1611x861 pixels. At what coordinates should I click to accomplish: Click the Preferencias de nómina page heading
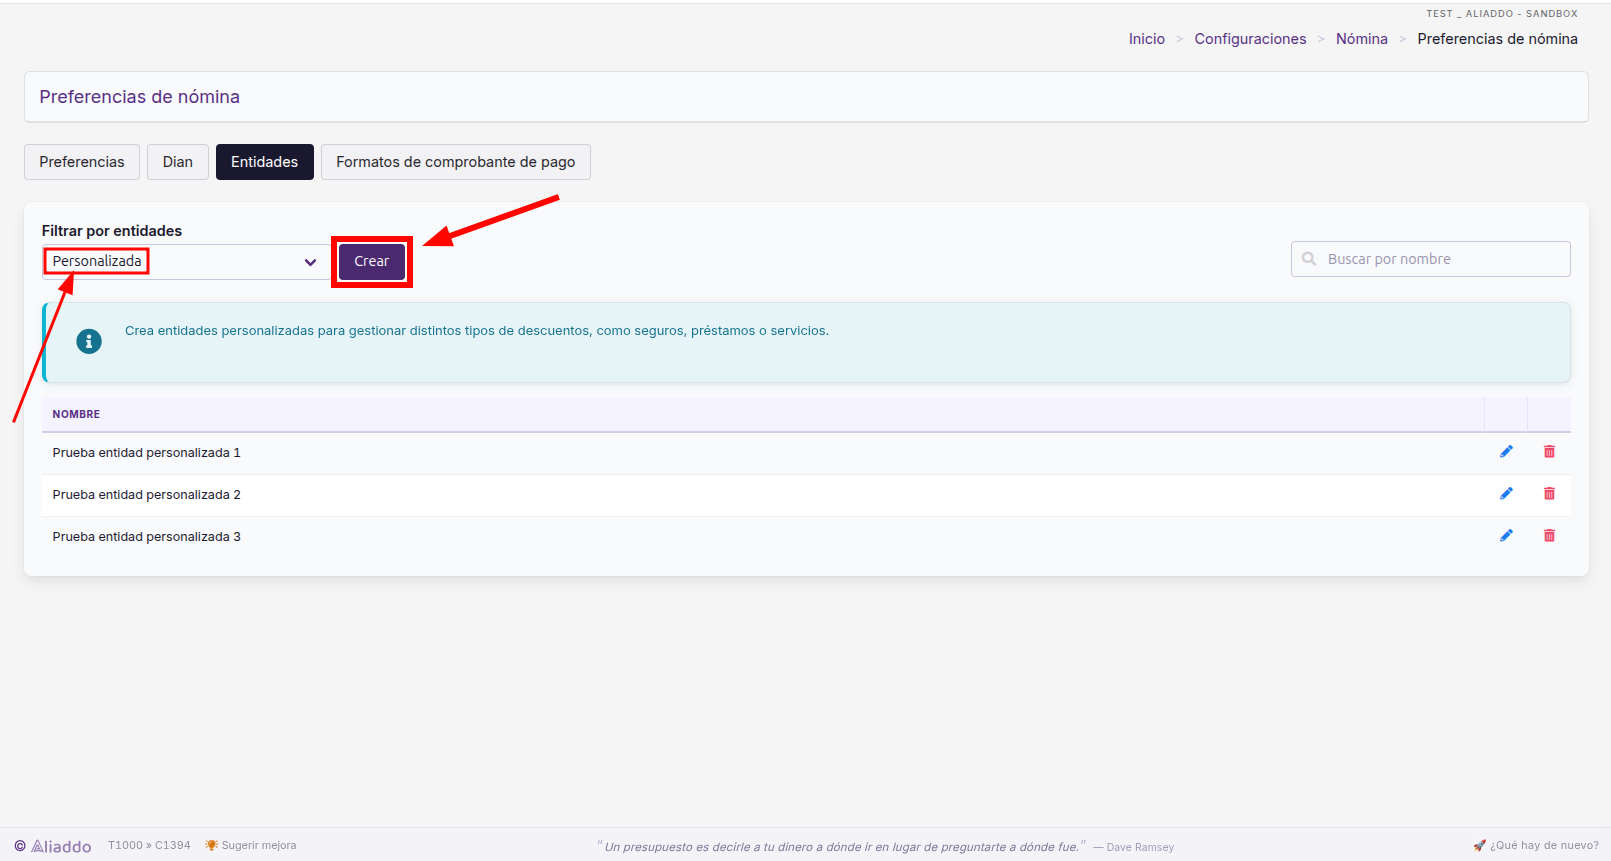[140, 97]
